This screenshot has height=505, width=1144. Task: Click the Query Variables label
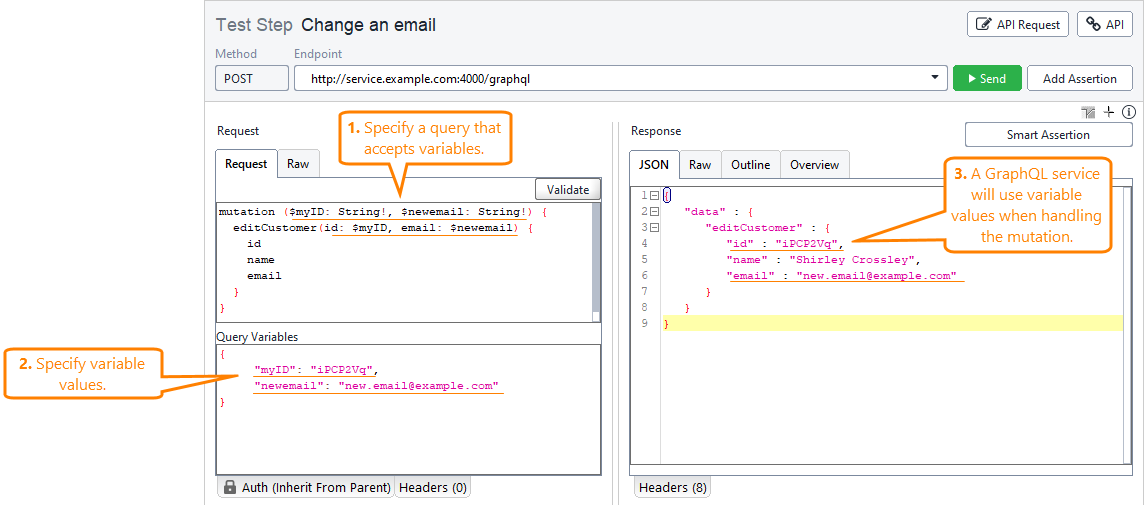coord(257,336)
